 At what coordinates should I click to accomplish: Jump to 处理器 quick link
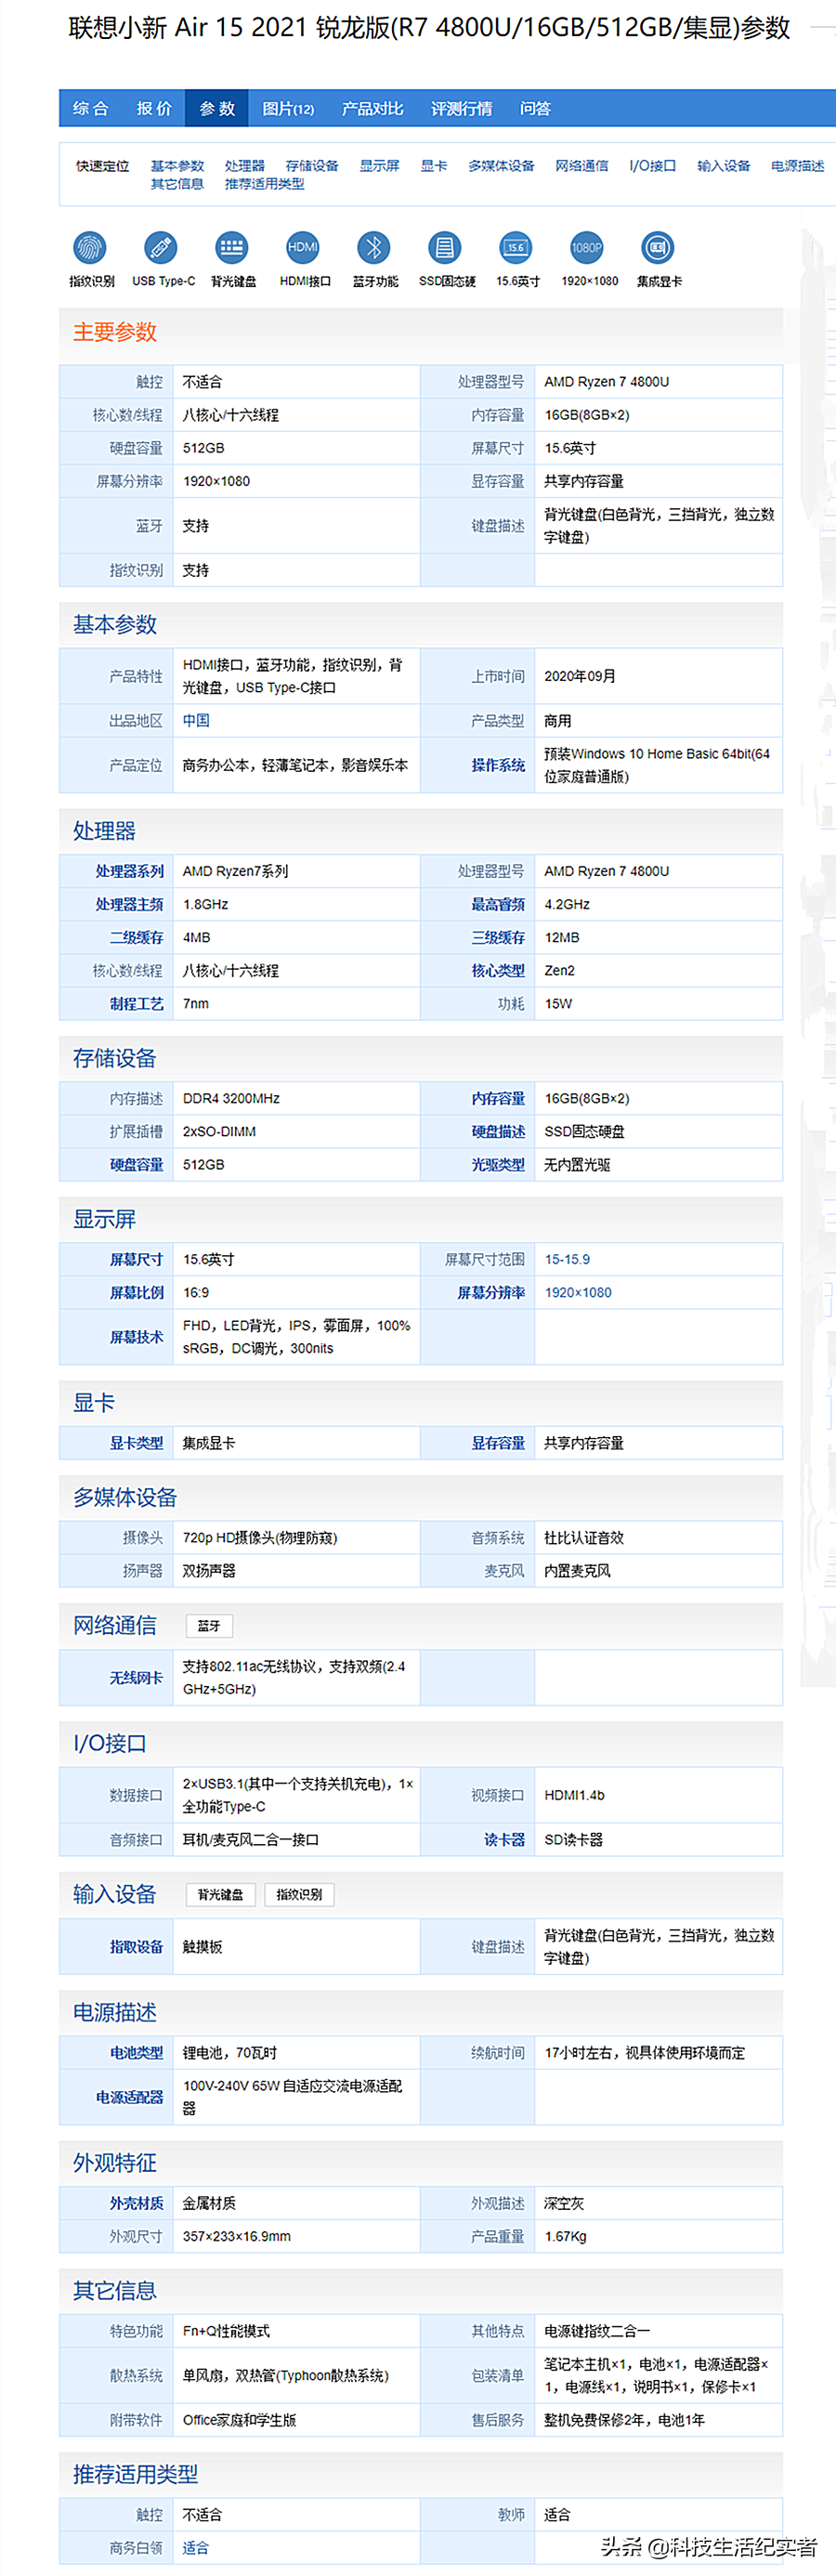click(245, 166)
